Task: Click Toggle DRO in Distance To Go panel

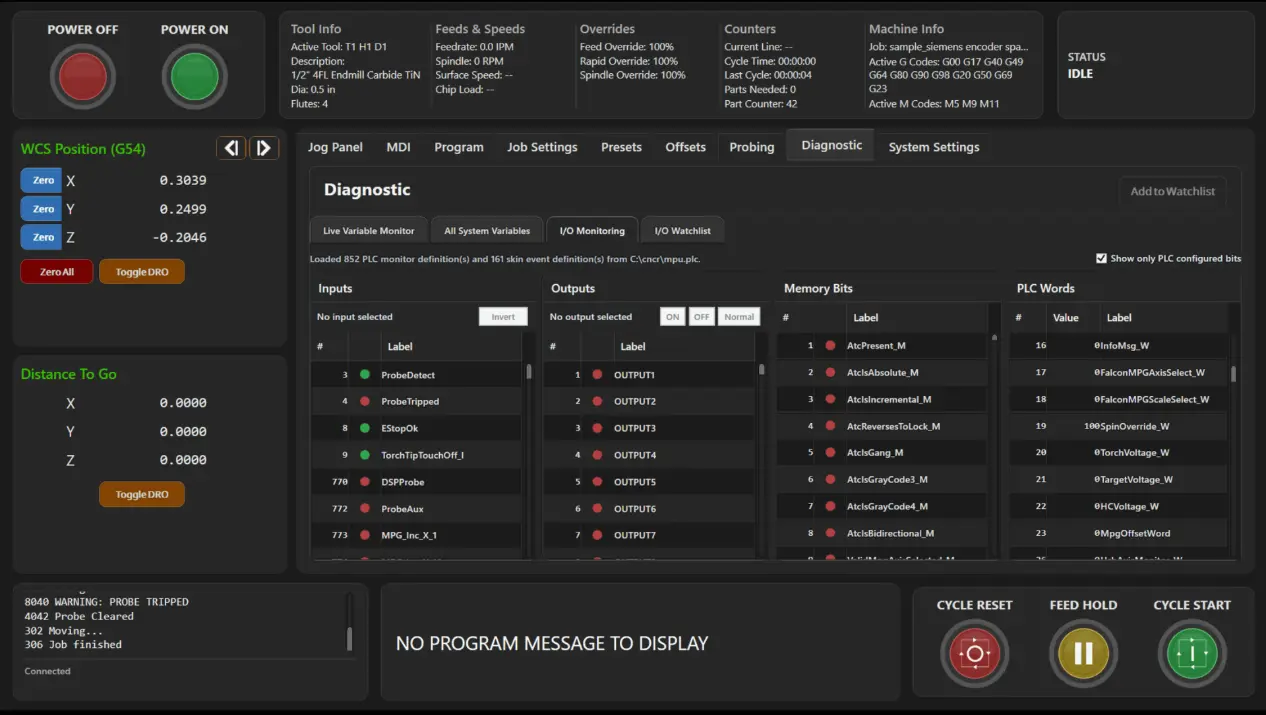Action: (142, 494)
